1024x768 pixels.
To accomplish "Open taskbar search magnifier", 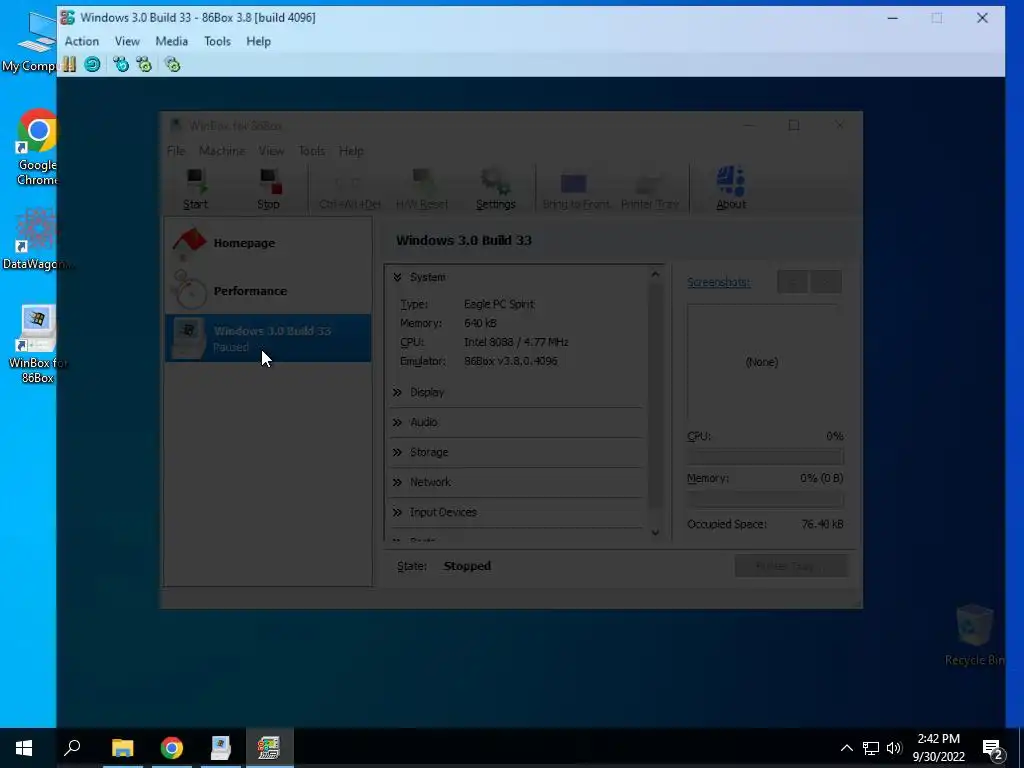I will 72,748.
